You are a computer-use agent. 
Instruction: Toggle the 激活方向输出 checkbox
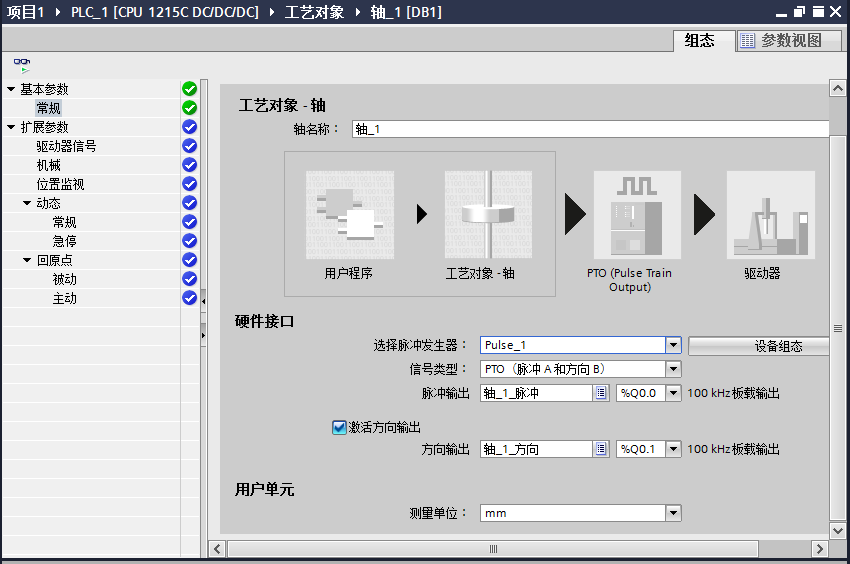[x=339, y=427]
